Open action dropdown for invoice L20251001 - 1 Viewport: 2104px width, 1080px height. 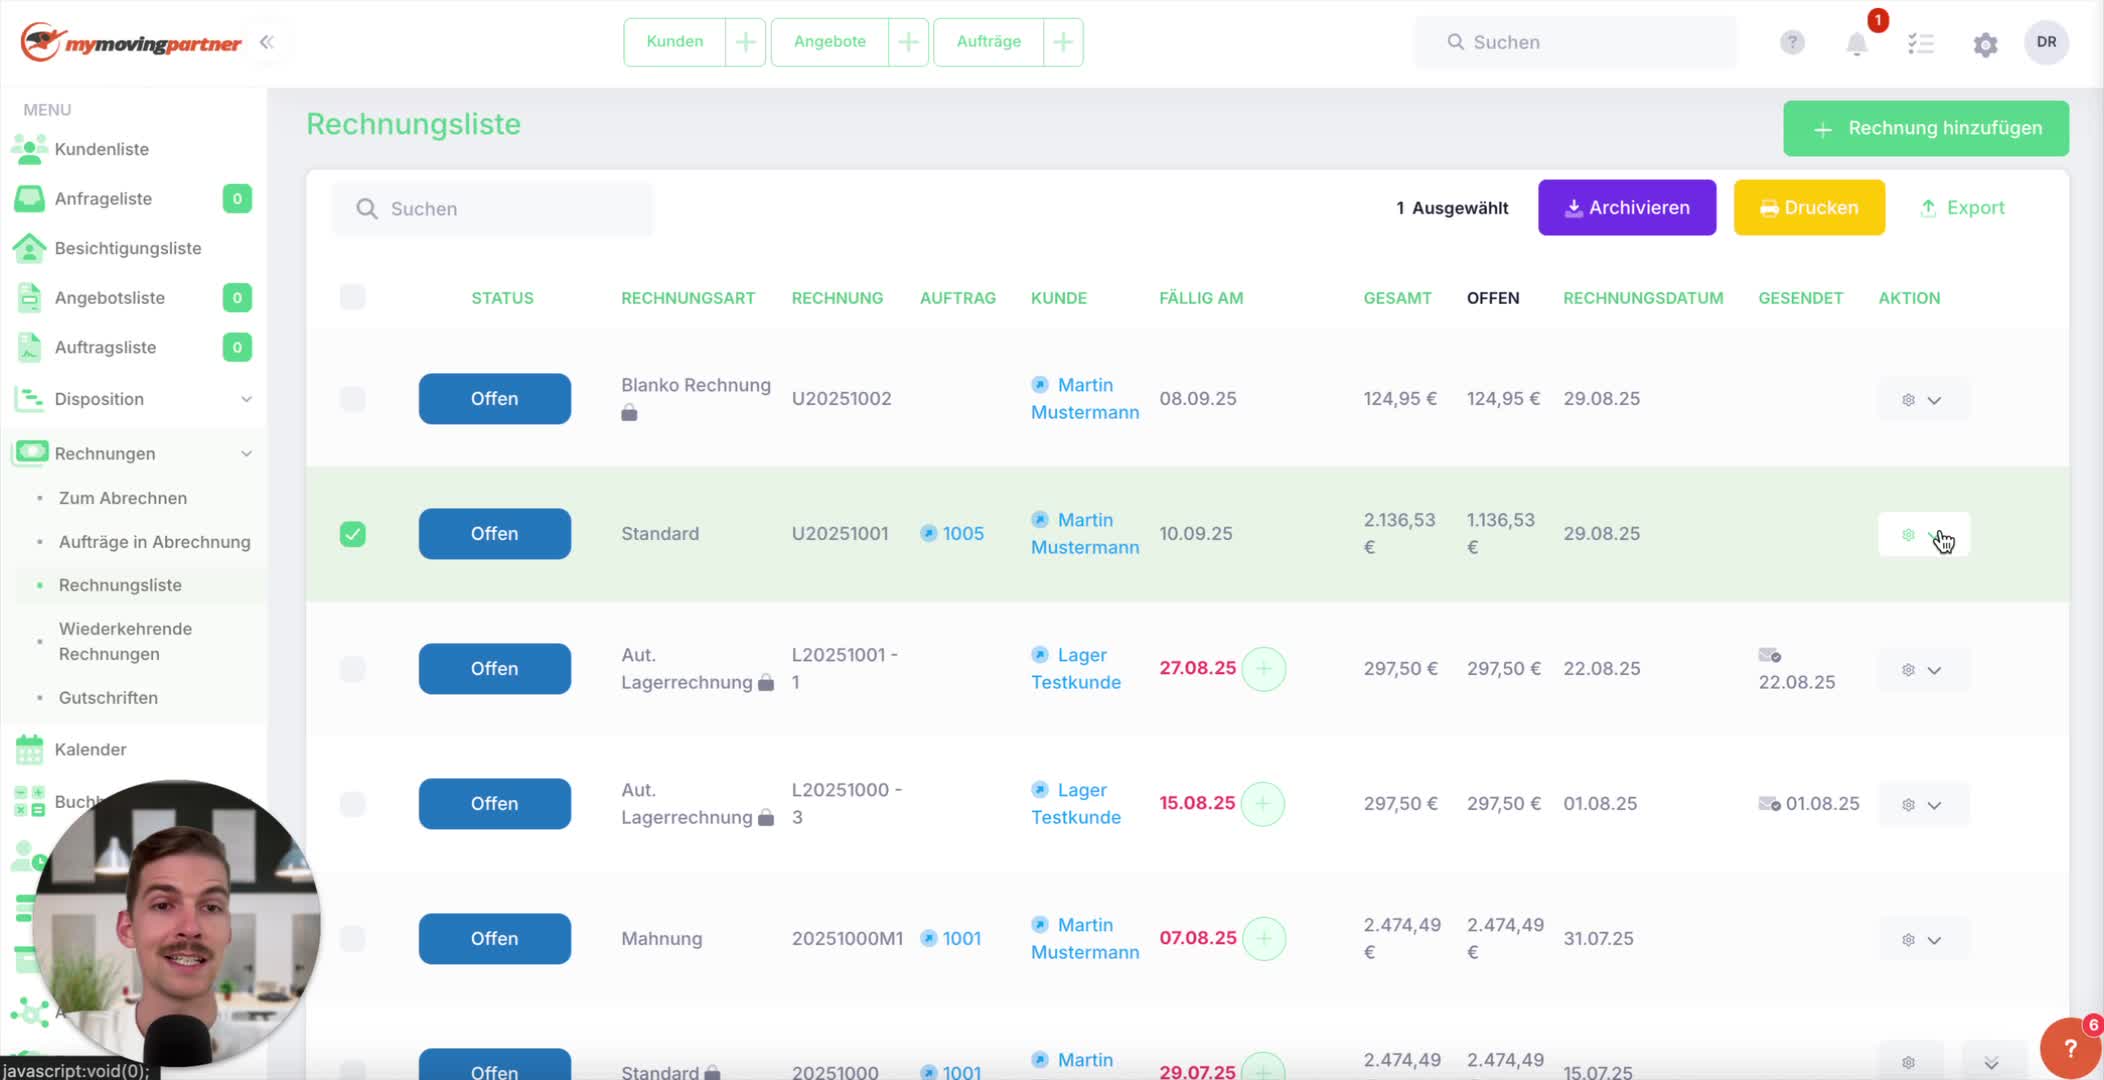point(1923,670)
